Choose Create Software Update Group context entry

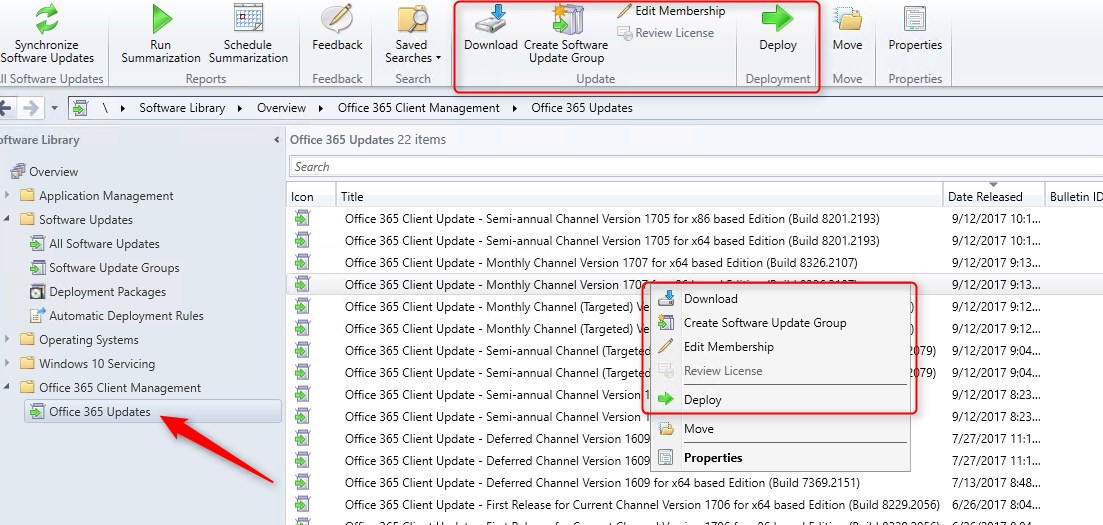pos(765,322)
